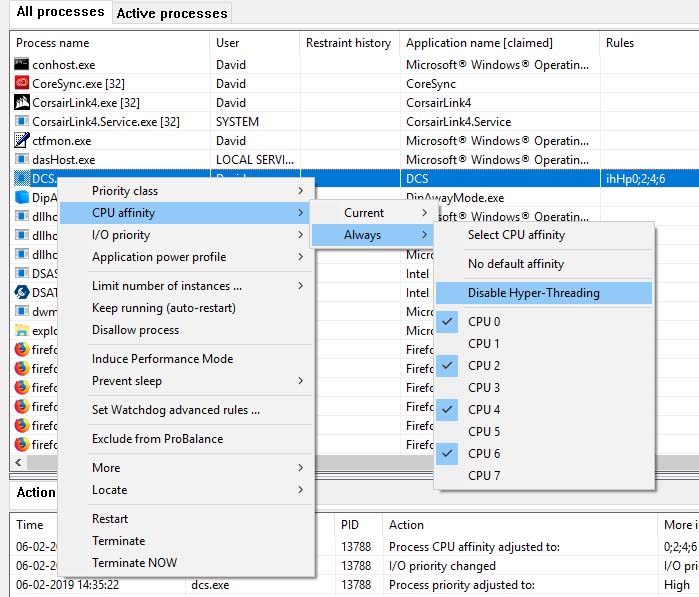
Task: Click the Action column header in log
Action: click(x=520, y=525)
